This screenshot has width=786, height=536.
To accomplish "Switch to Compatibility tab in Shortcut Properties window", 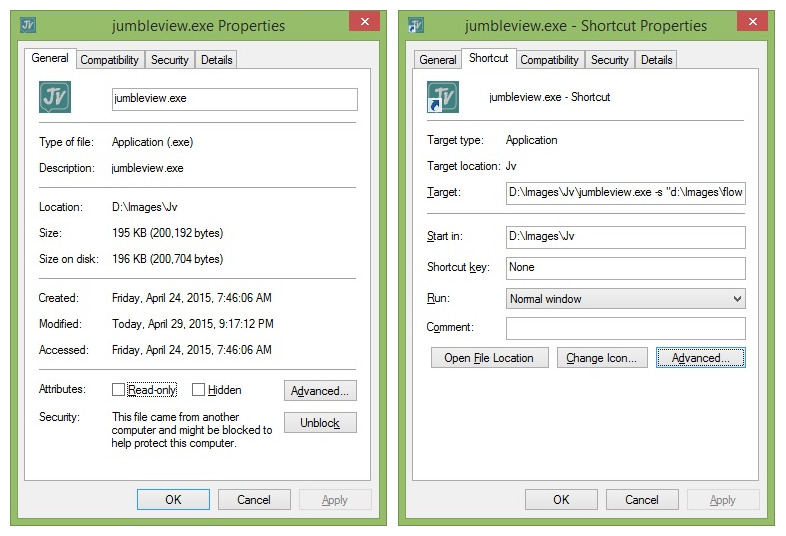I will pyautogui.click(x=549, y=60).
